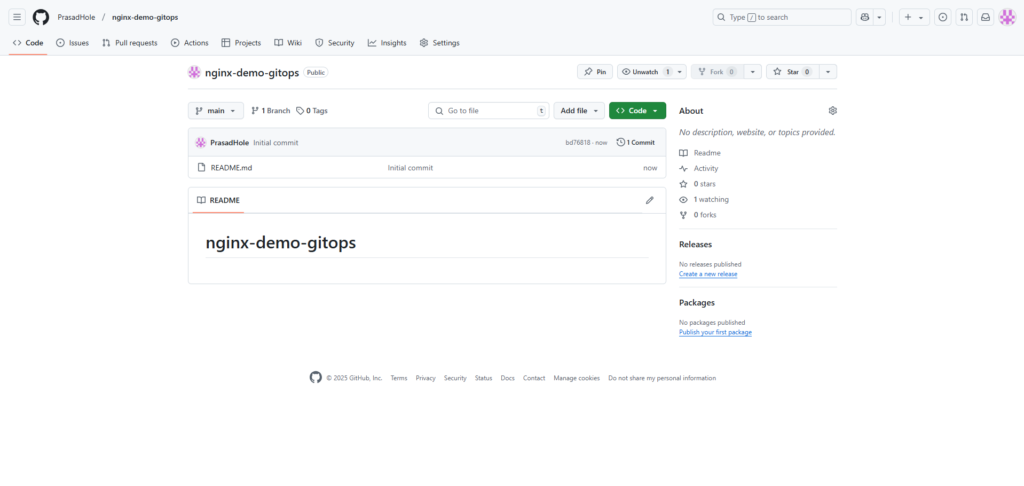
Task: Open the Unwatch notifications dropdown arrow
Action: point(680,72)
